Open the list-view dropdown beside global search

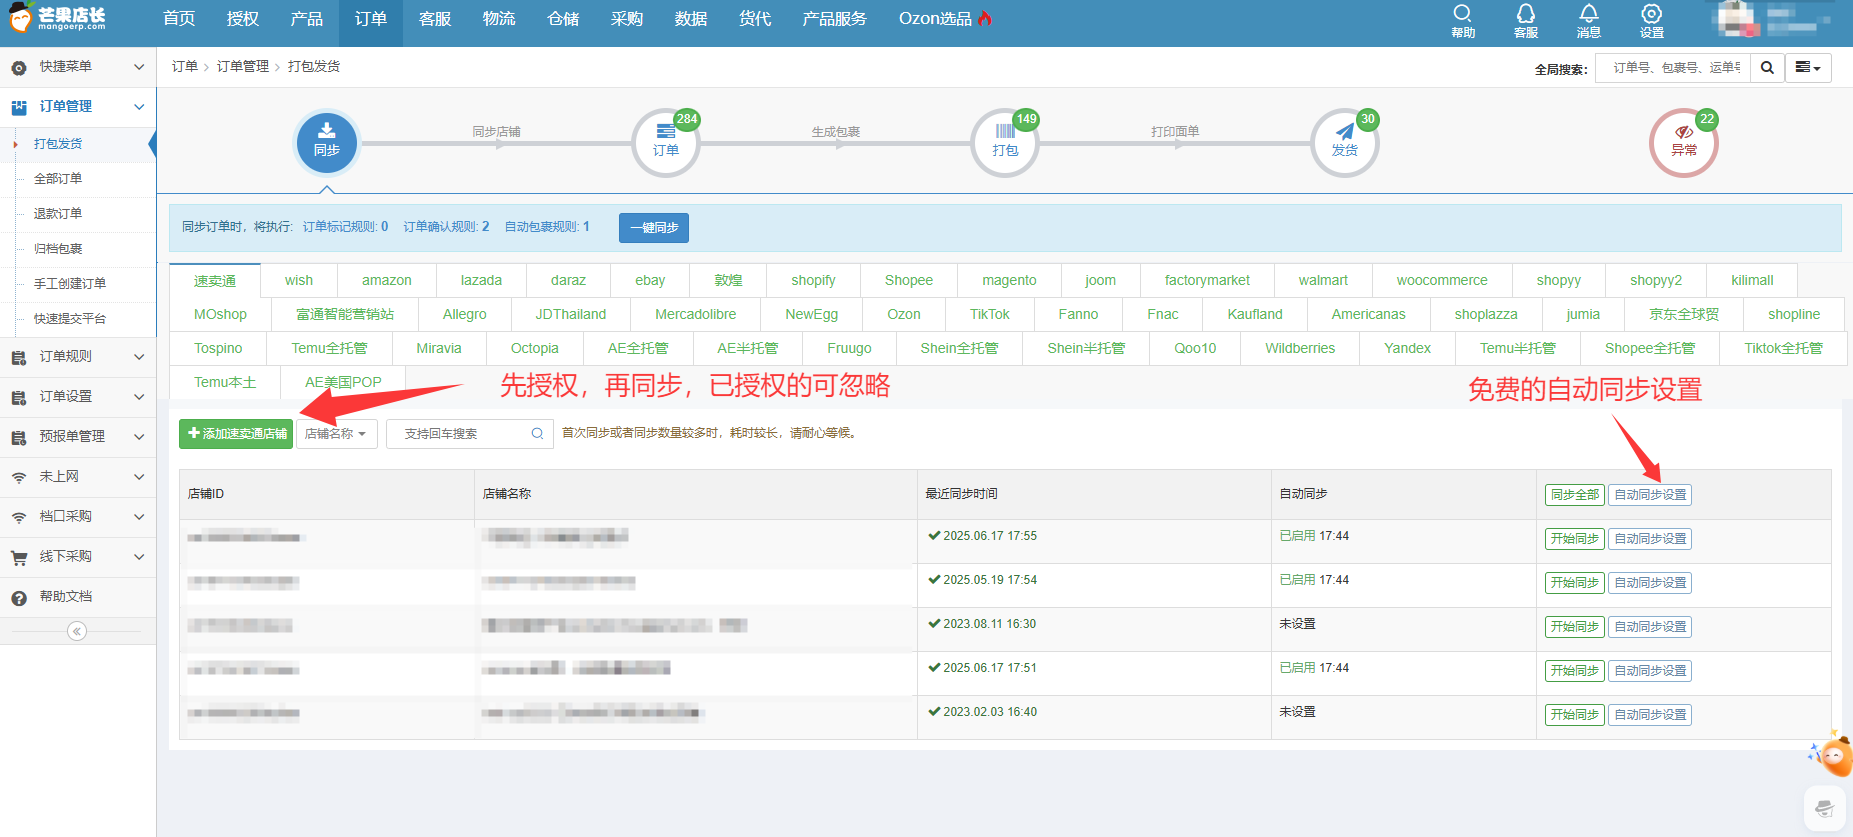coord(1808,68)
